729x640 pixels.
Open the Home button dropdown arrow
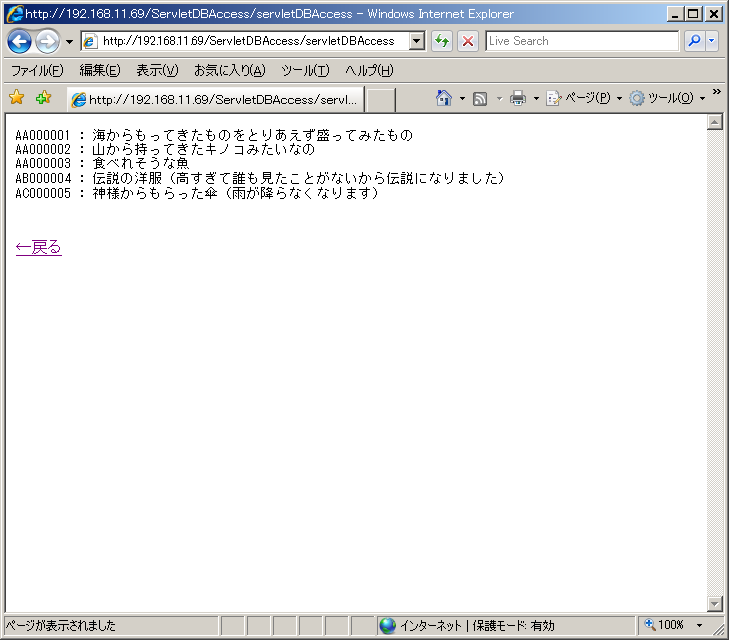[x=462, y=99]
